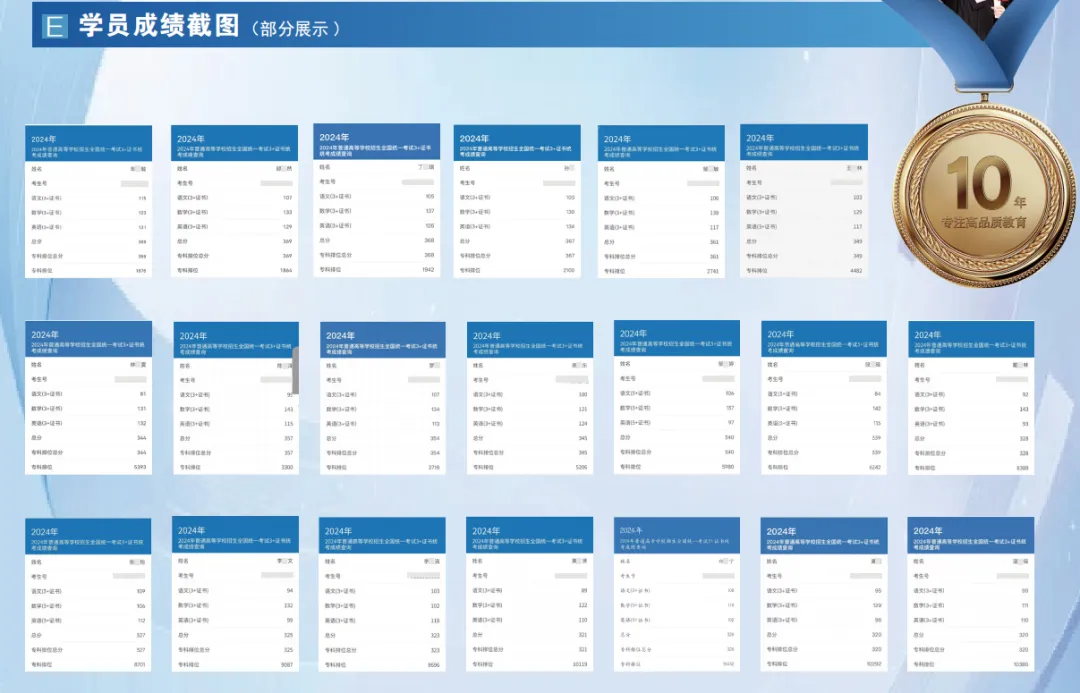Select score card with rank 3300
Viewport: 1080px width, 693px height.
(x=236, y=398)
